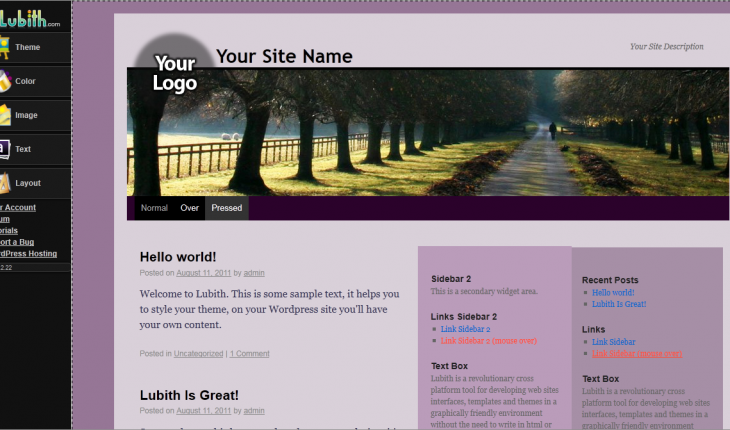Viewport: 730px width, 430px height.
Task: Open Hello world! in Recent Posts
Action: 613,293
